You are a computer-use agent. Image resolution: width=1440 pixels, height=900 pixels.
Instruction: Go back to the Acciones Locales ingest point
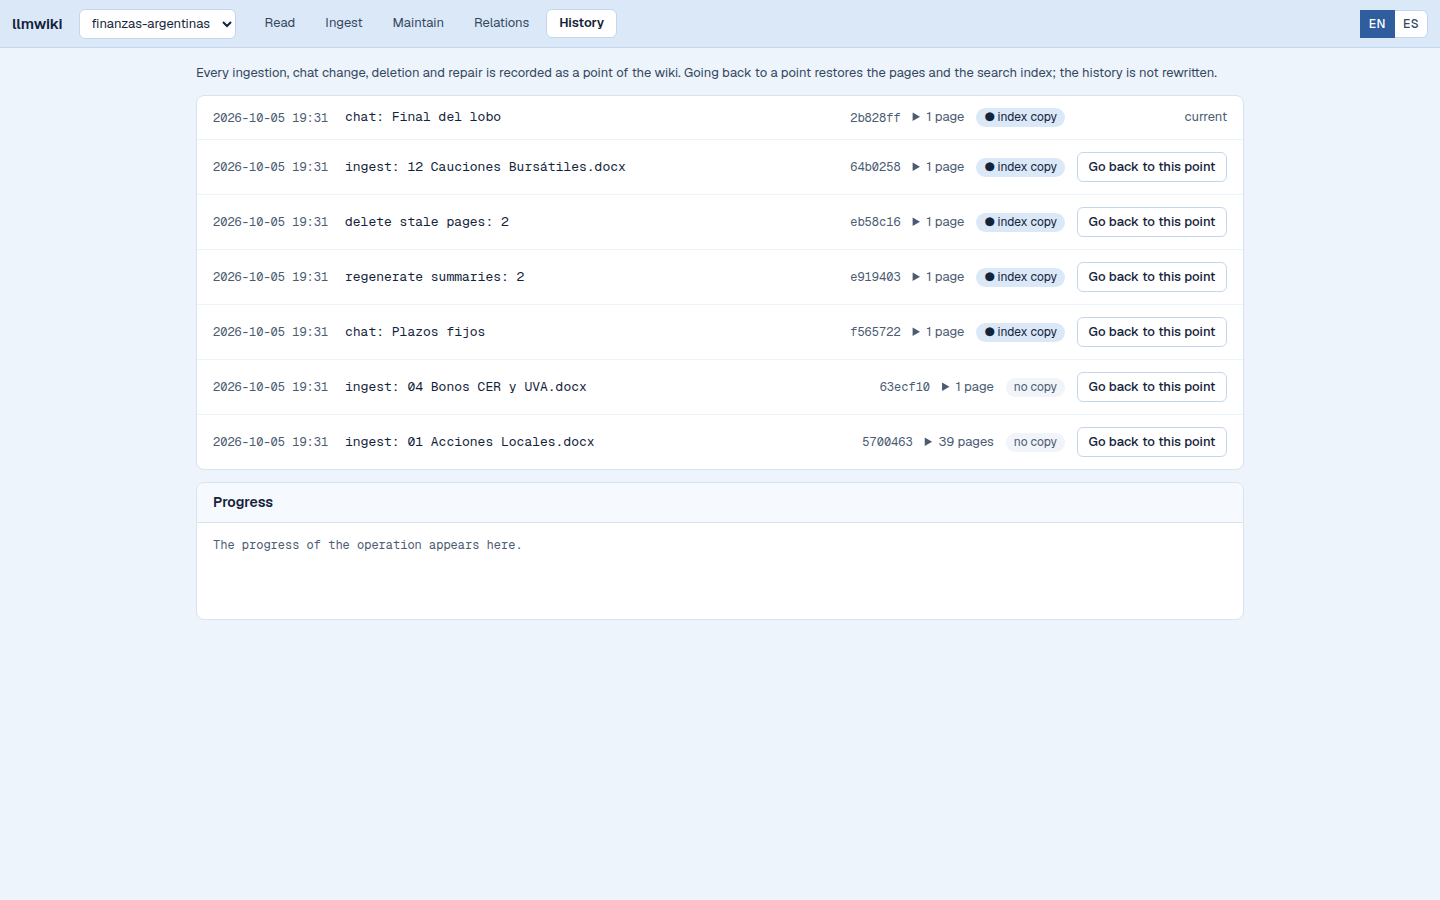click(x=1152, y=442)
